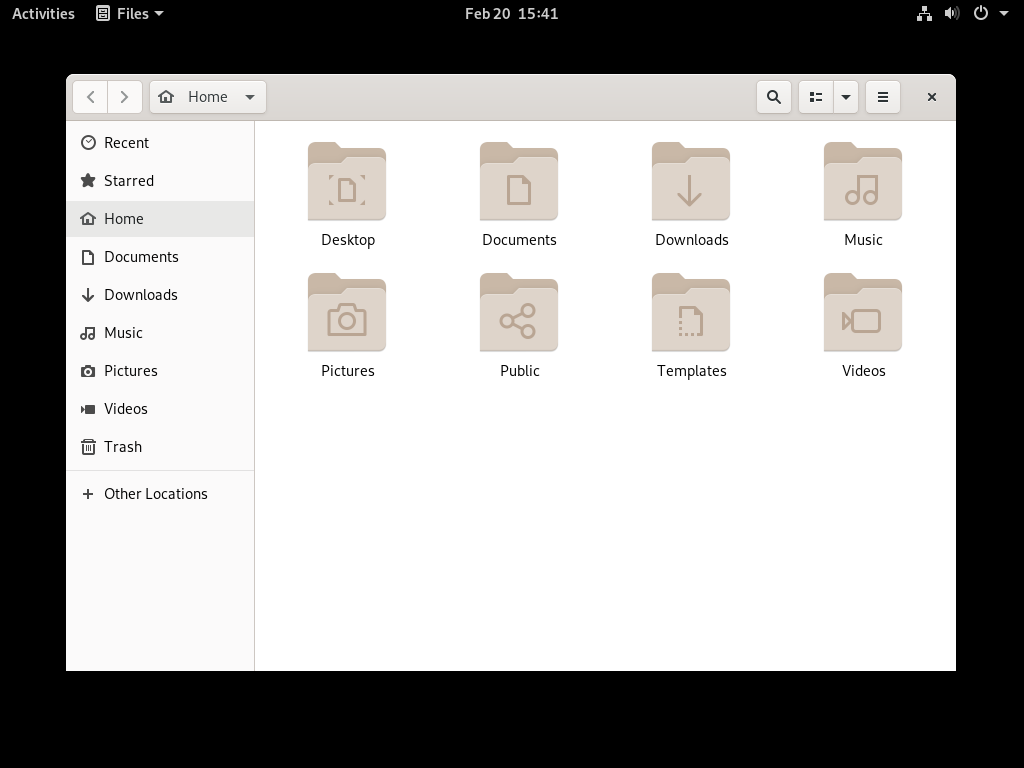Click the network status icon in the top bar
The image size is (1024, 768).
(924, 14)
